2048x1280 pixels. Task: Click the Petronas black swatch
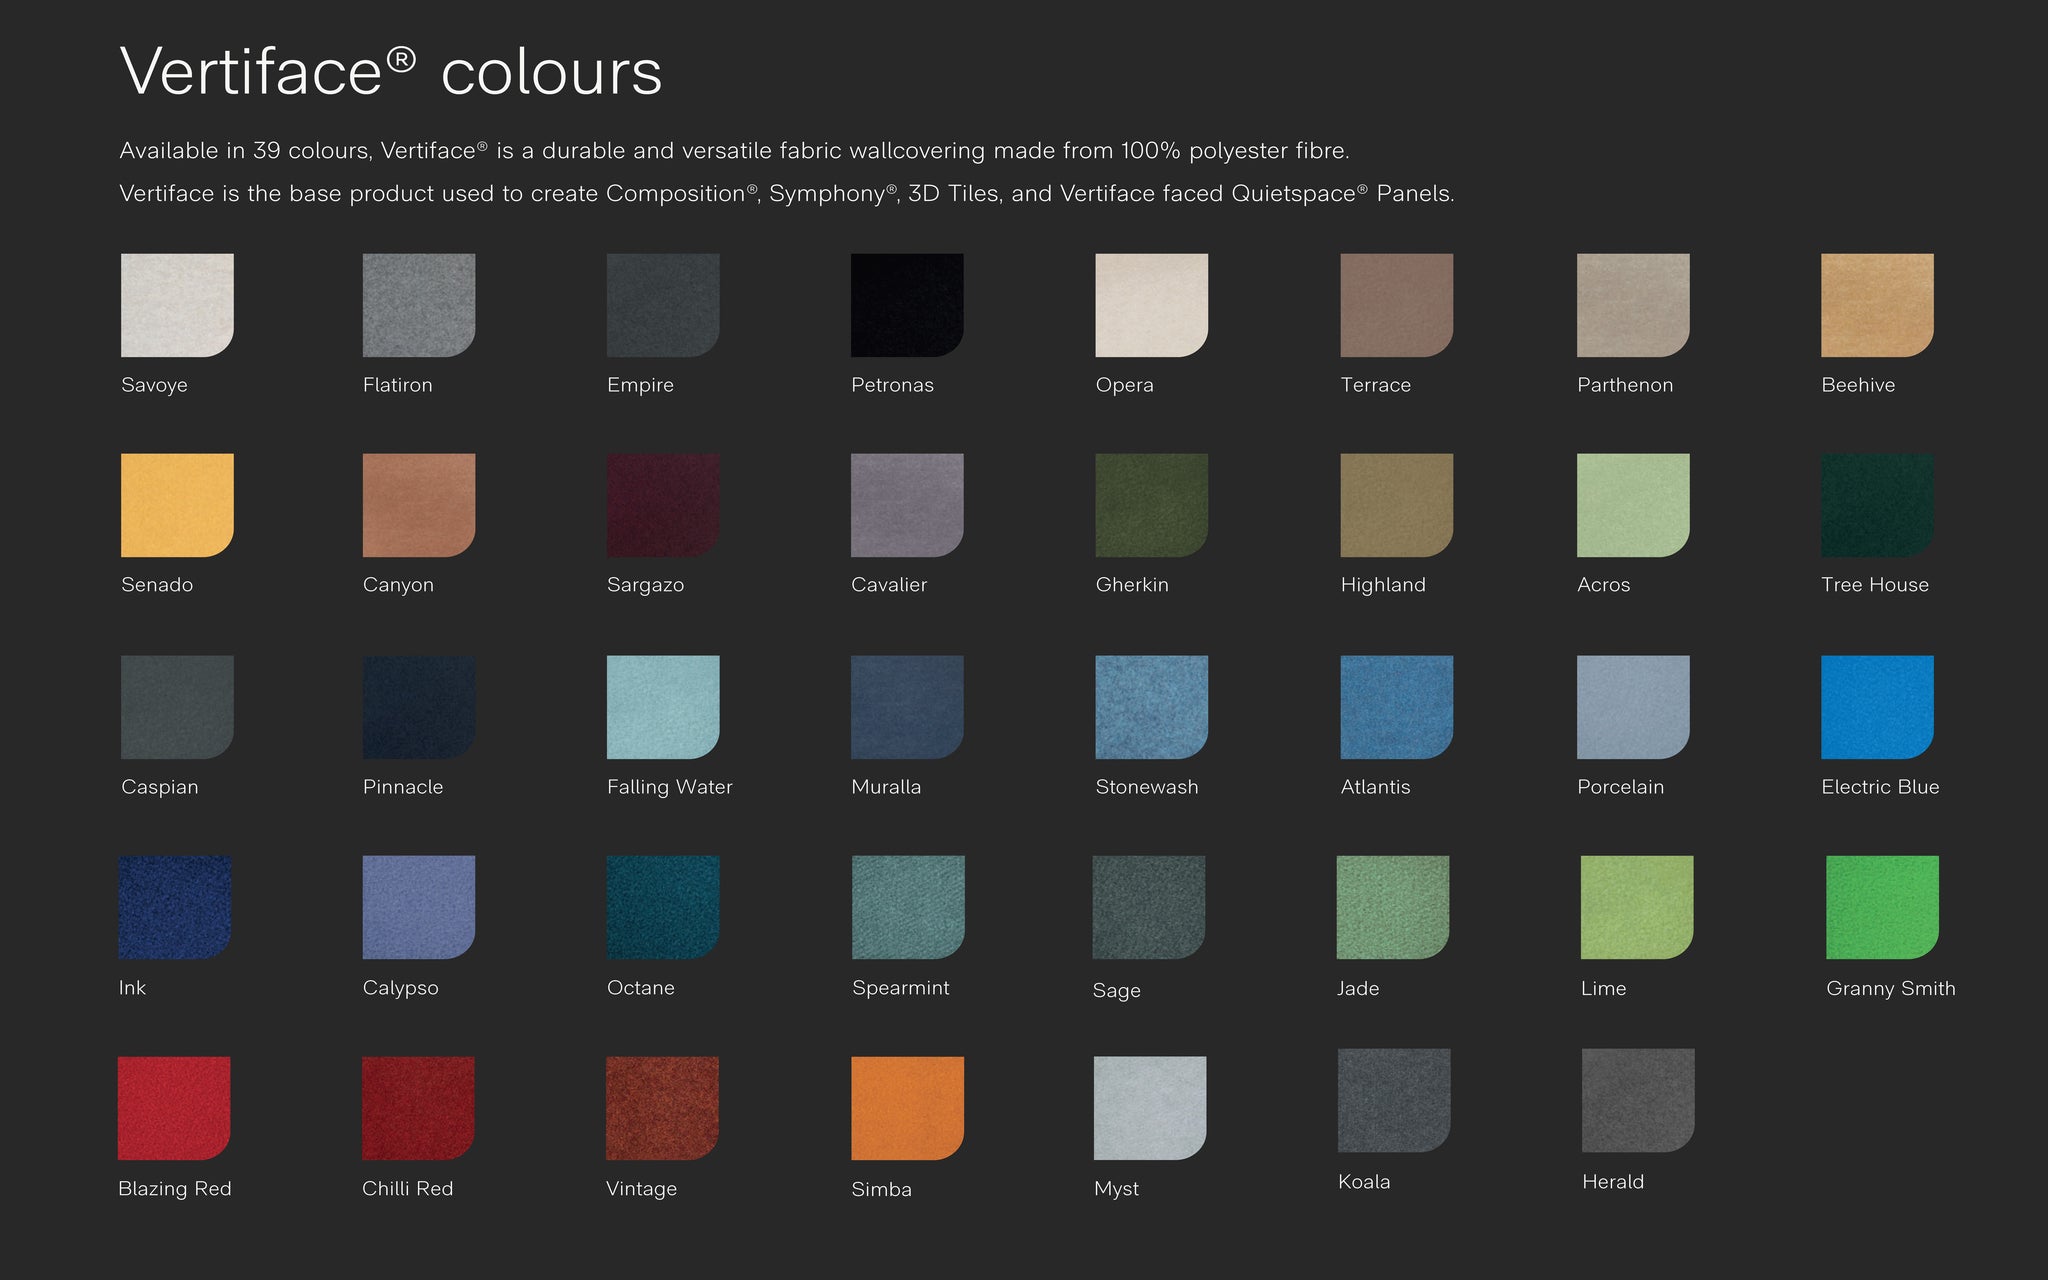(907, 305)
